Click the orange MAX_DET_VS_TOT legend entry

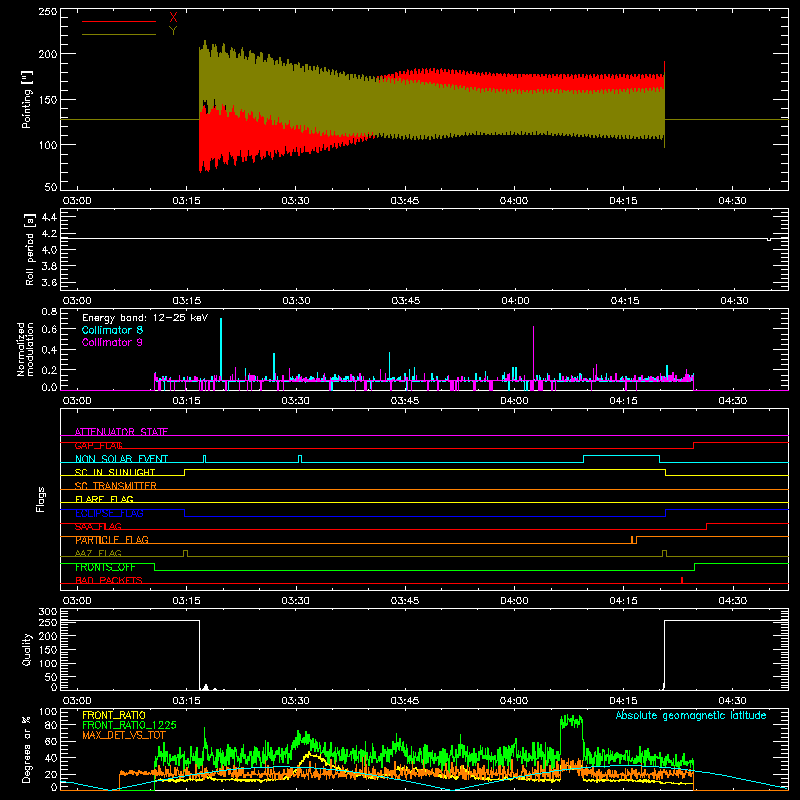coord(124,735)
